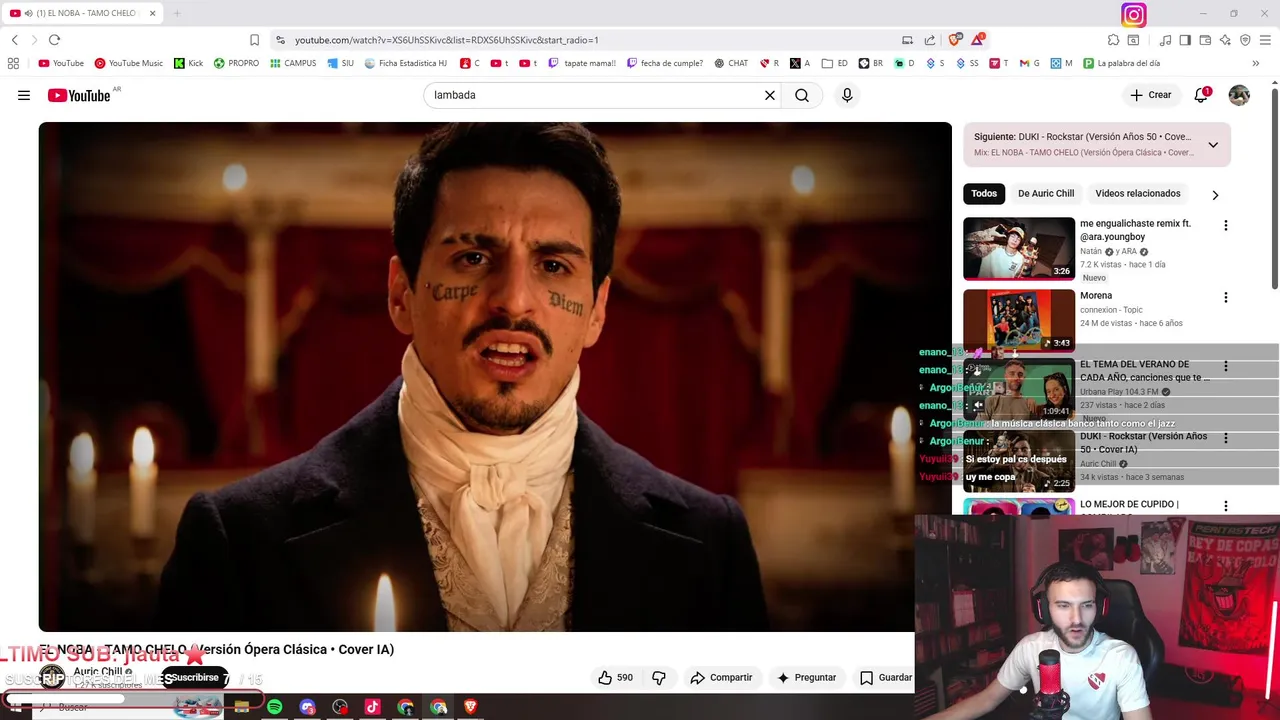The width and height of the screenshot is (1280, 720).
Task: Expand the Siguiente mix playlist panel
Action: [x=1213, y=145]
